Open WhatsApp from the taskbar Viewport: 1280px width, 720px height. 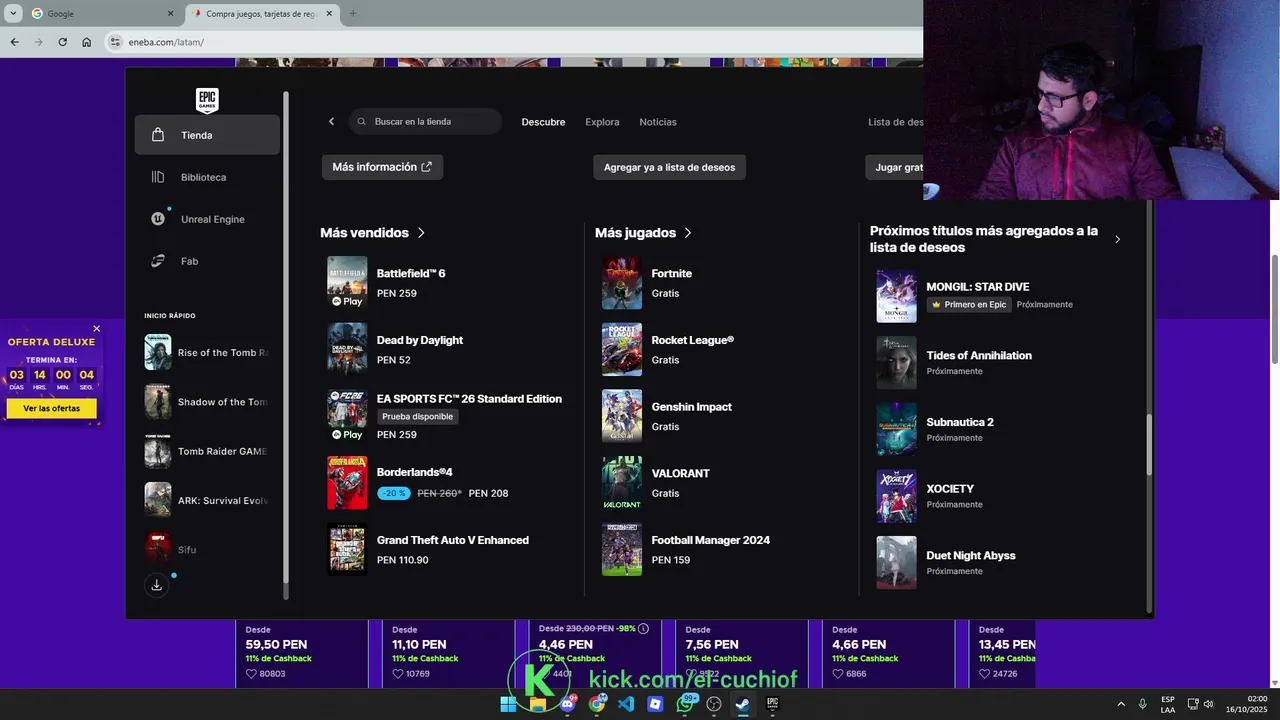click(x=684, y=704)
